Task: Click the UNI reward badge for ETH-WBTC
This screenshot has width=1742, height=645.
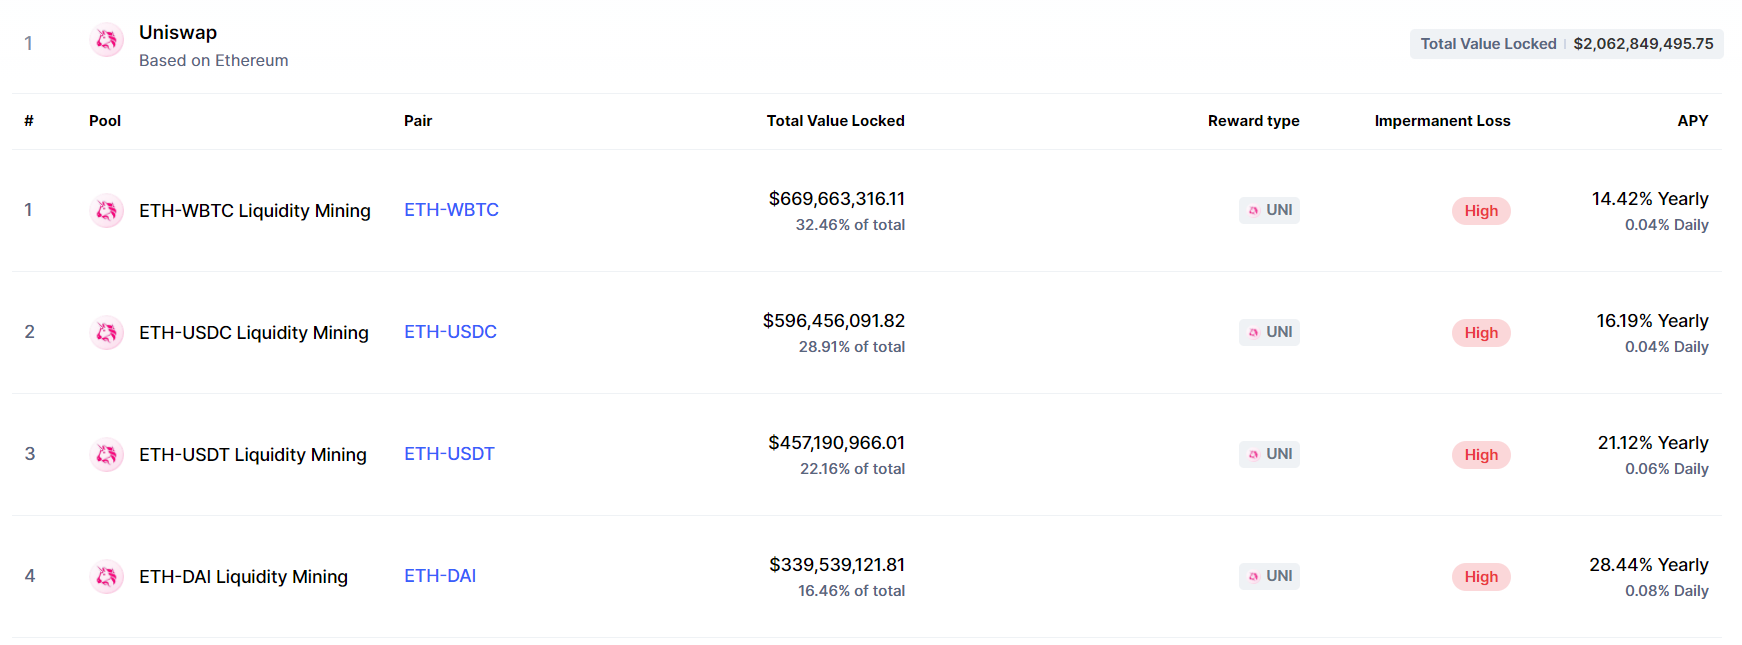Action: (x=1269, y=210)
